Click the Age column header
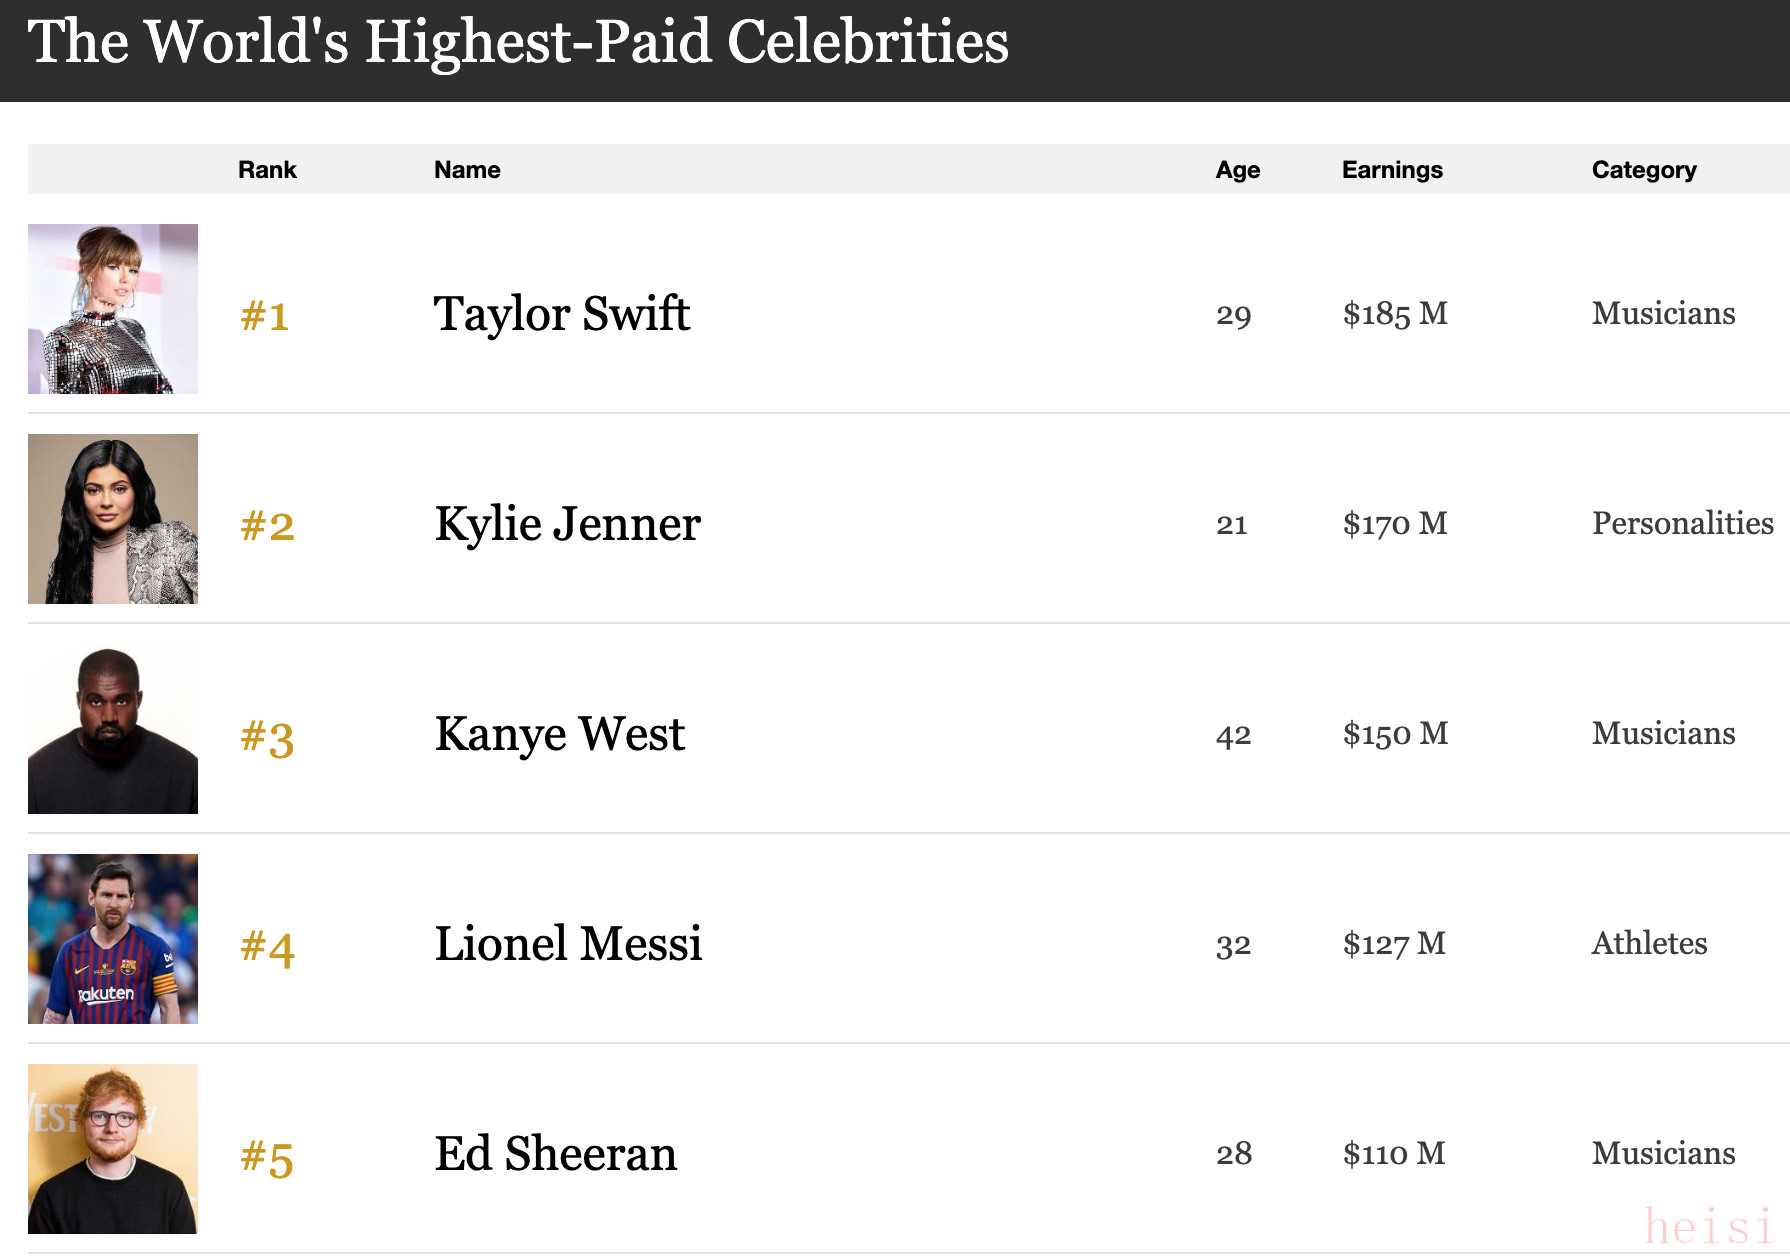Image resolution: width=1790 pixels, height=1256 pixels. point(1237,170)
